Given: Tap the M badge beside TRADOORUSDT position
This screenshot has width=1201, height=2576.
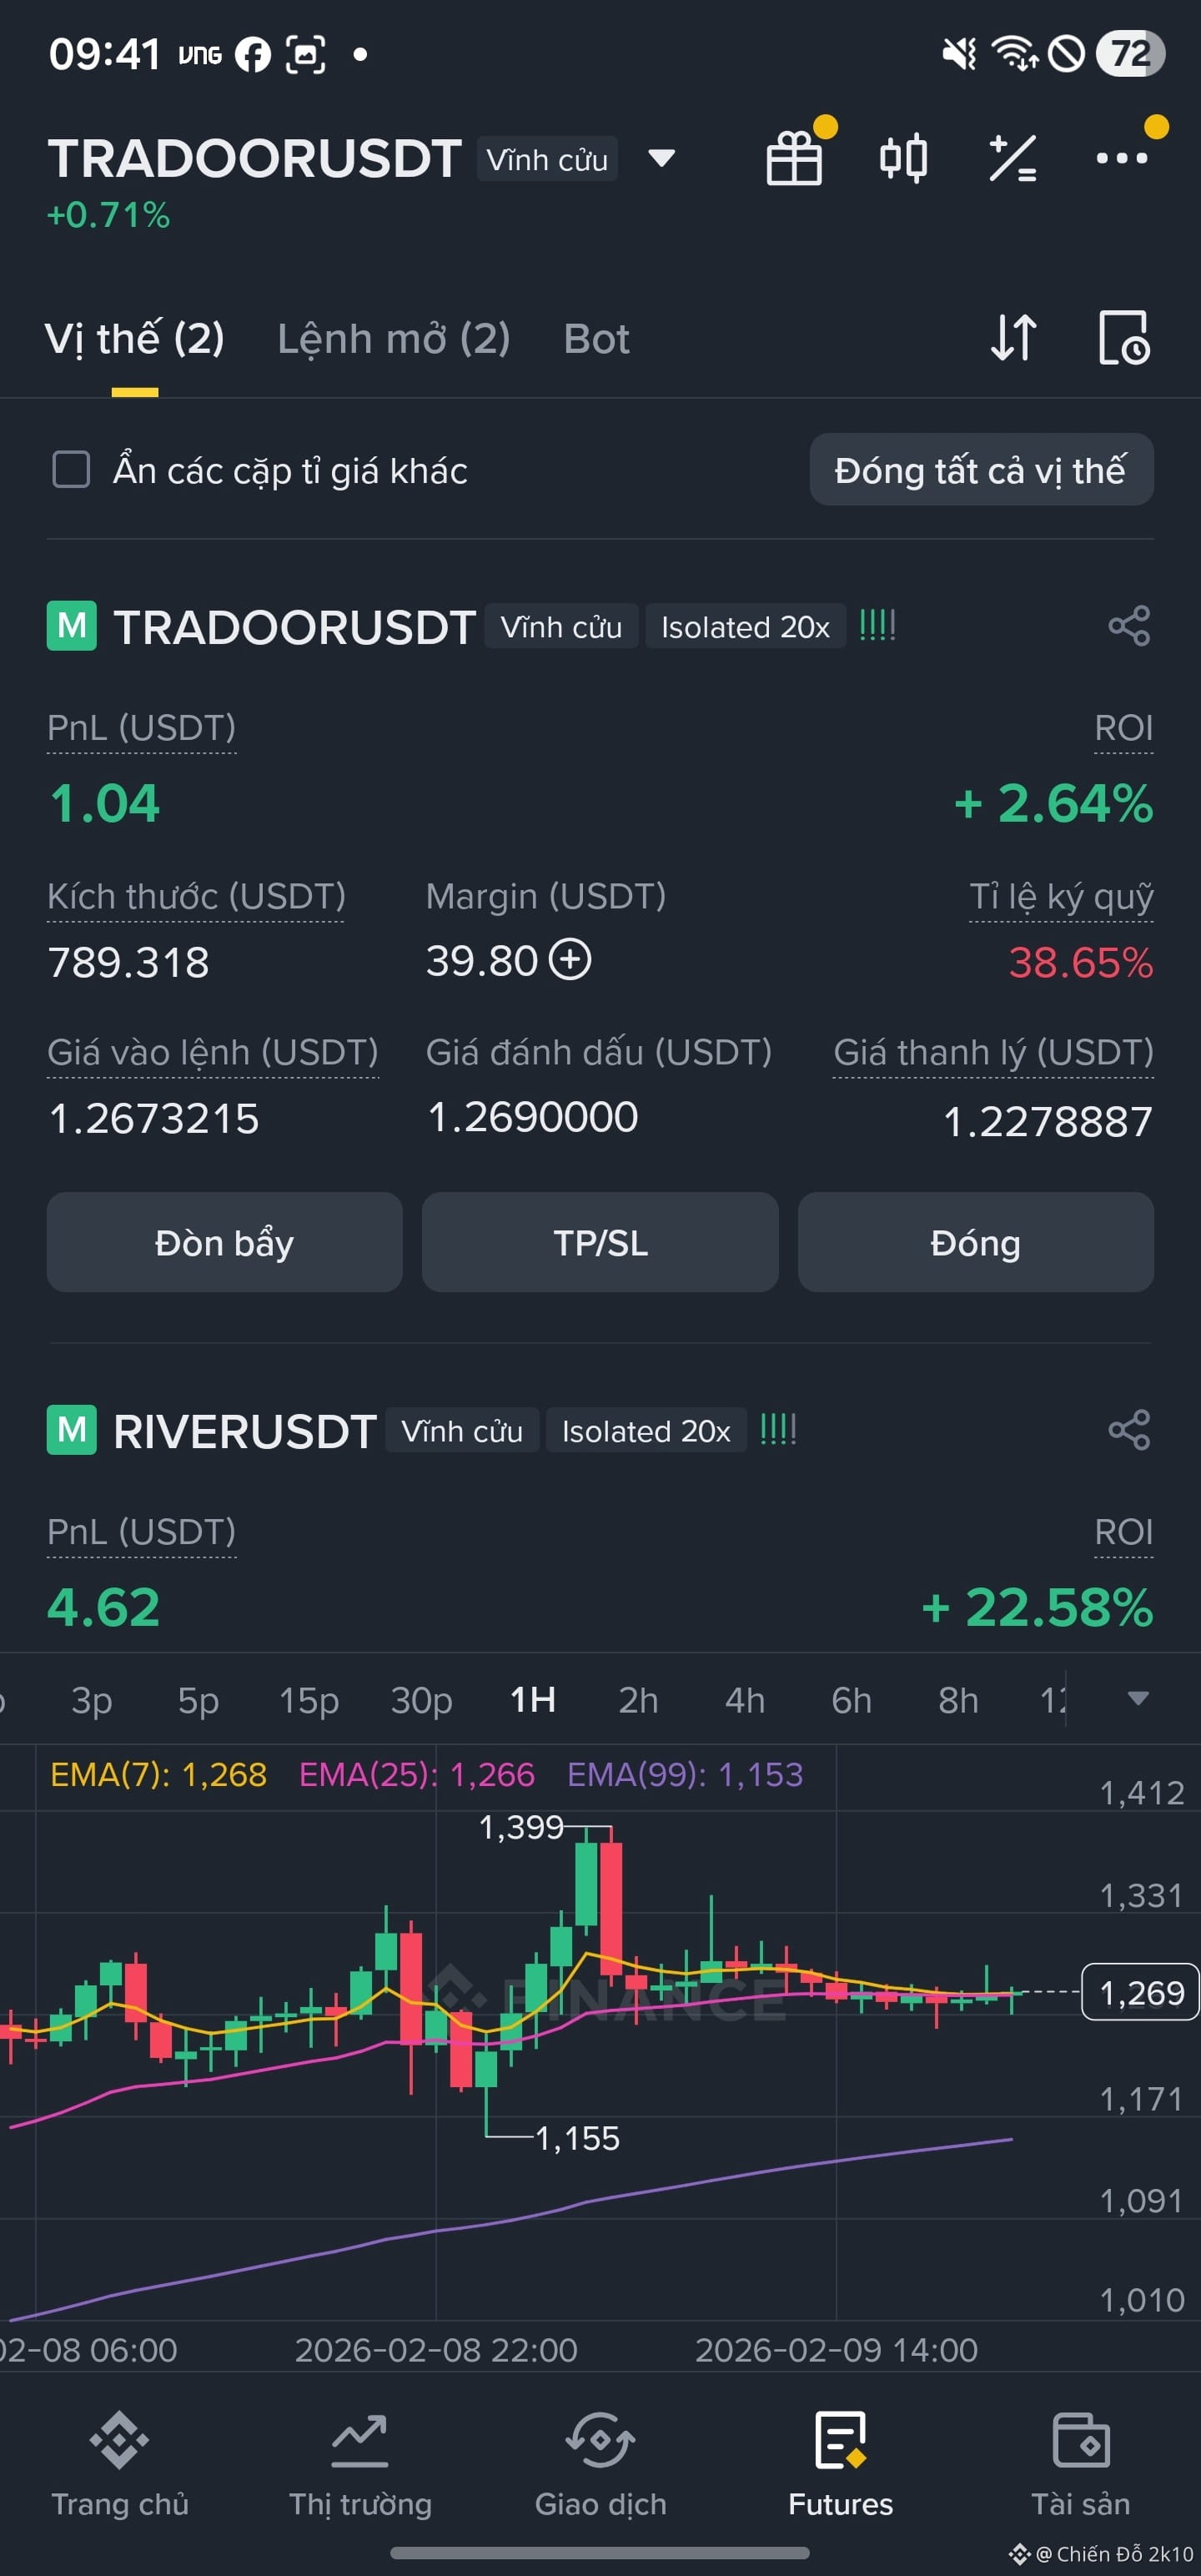Looking at the screenshot, I should [x=72, y=626].
